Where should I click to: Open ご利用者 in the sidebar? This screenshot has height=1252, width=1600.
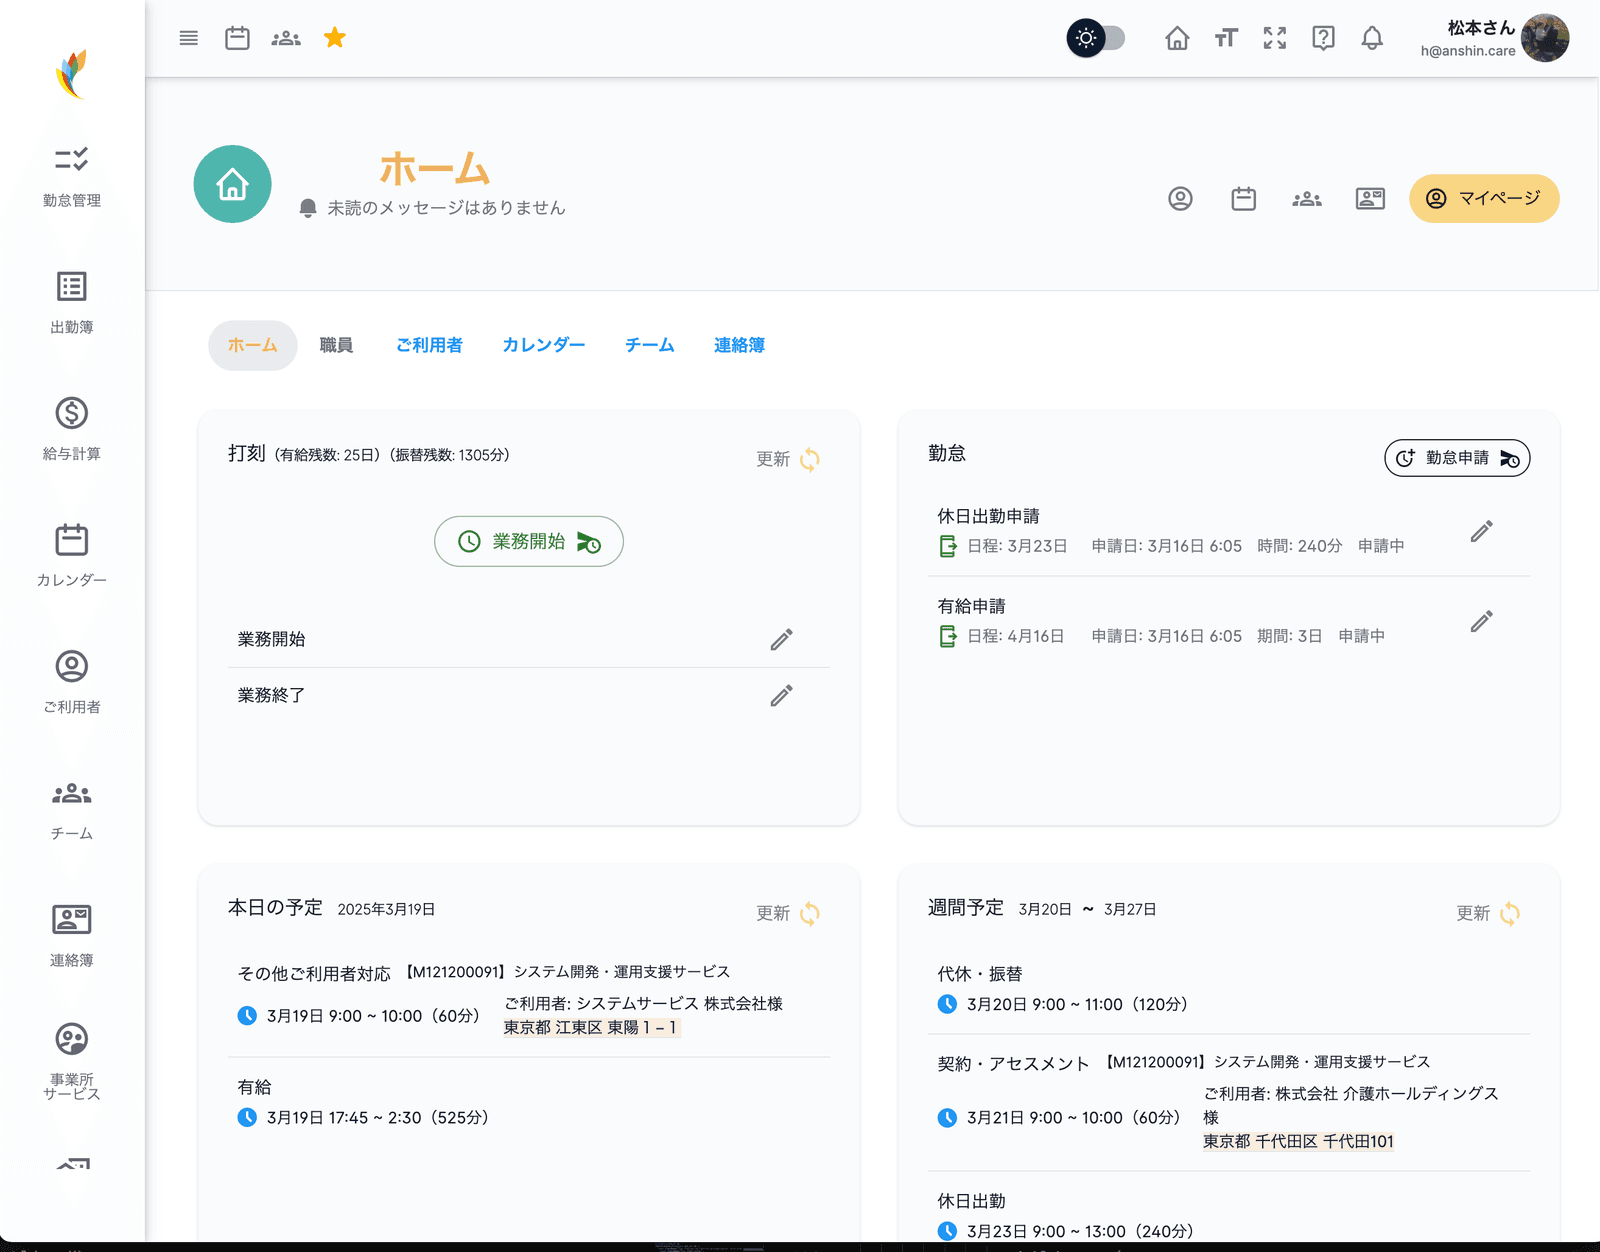pyautogui.click(x=72, y=683)
